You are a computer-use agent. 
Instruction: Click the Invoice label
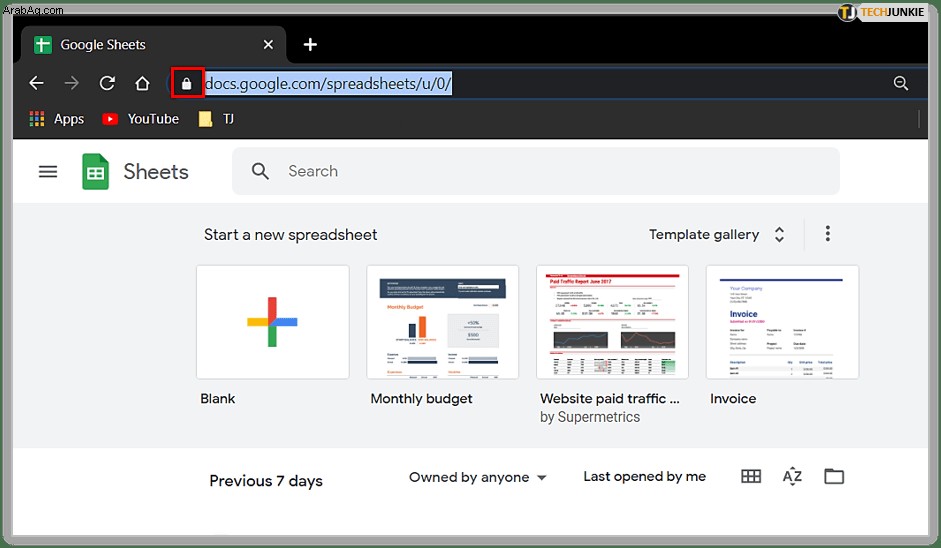pyautogui.click(x=733, y=399)
